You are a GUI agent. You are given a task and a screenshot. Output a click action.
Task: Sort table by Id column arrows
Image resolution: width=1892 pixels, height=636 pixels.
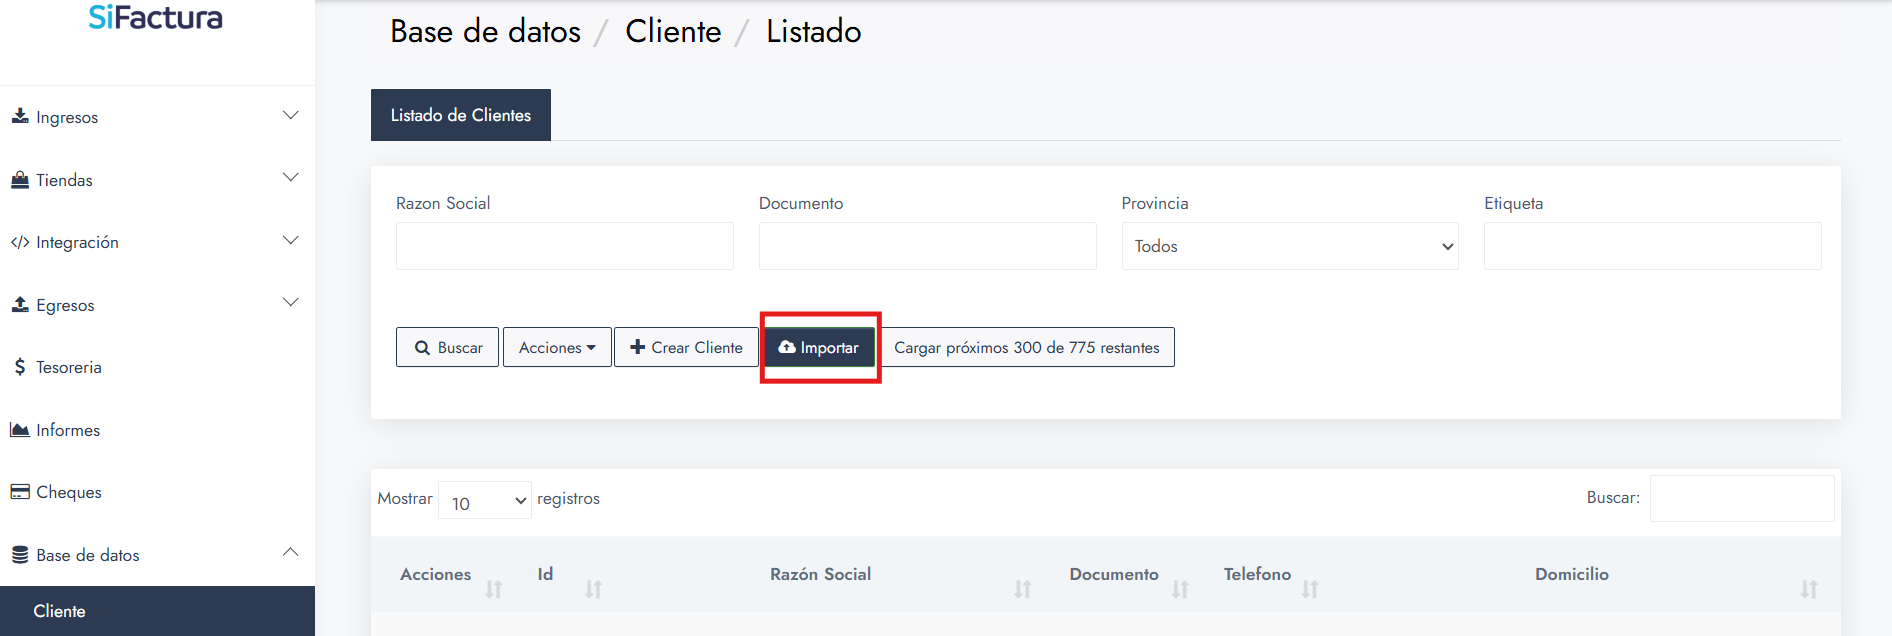pyautogui.click(x=593, y=589)
